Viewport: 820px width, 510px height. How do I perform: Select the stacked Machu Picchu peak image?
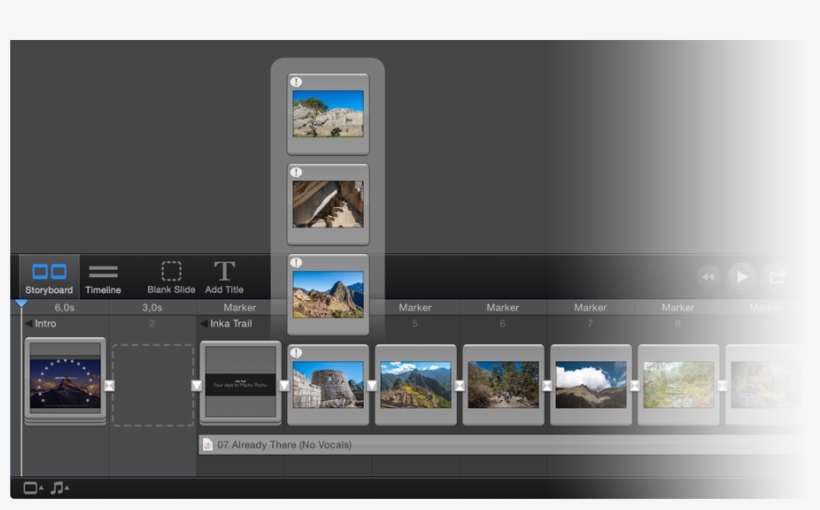click(x=328, y=295)
